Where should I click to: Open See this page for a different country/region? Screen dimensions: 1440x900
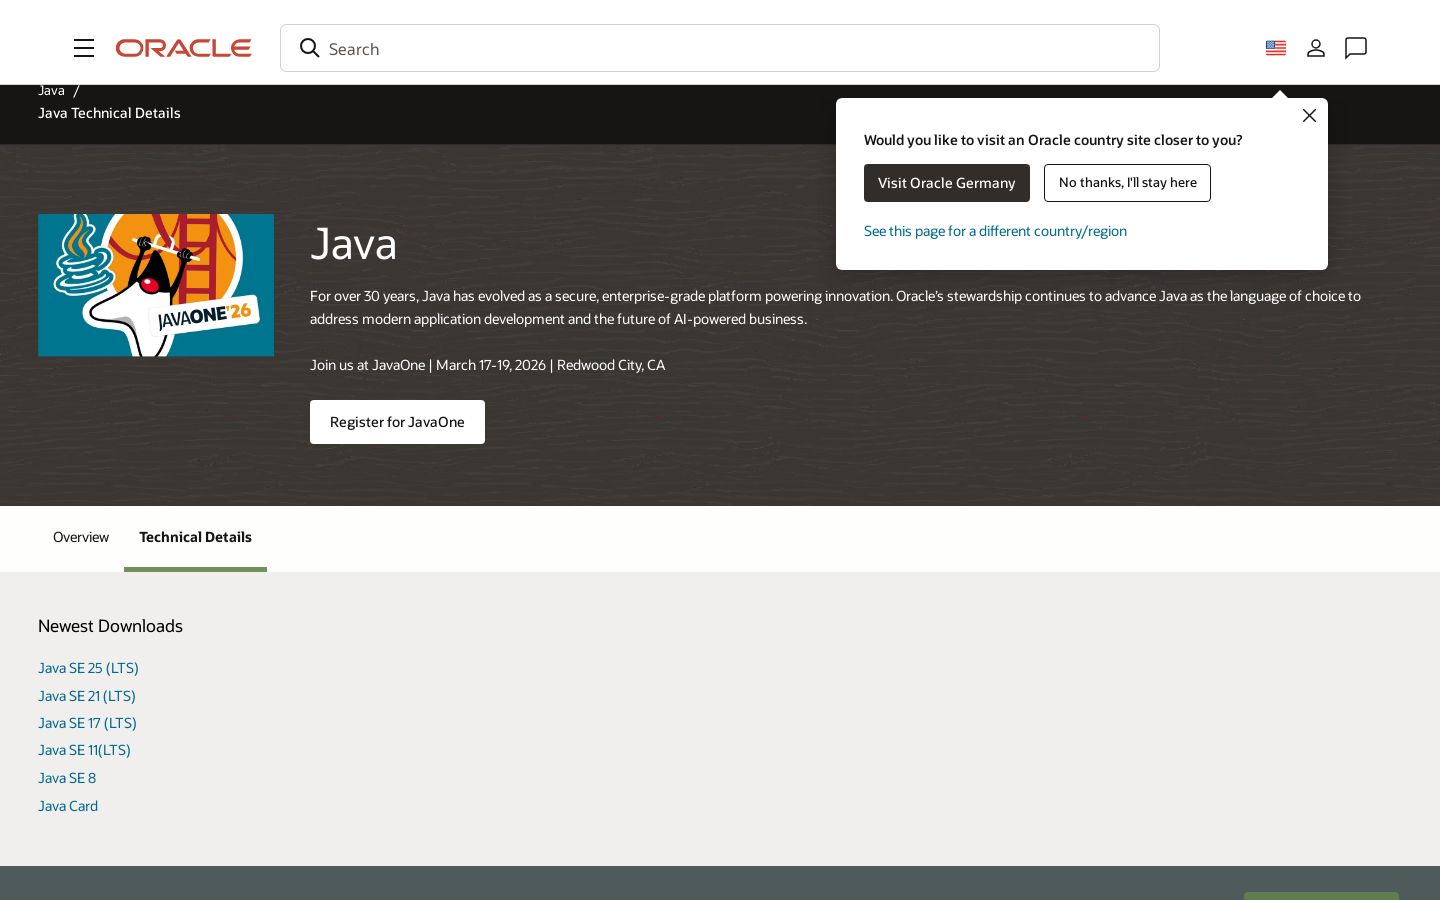pos(995,231)
